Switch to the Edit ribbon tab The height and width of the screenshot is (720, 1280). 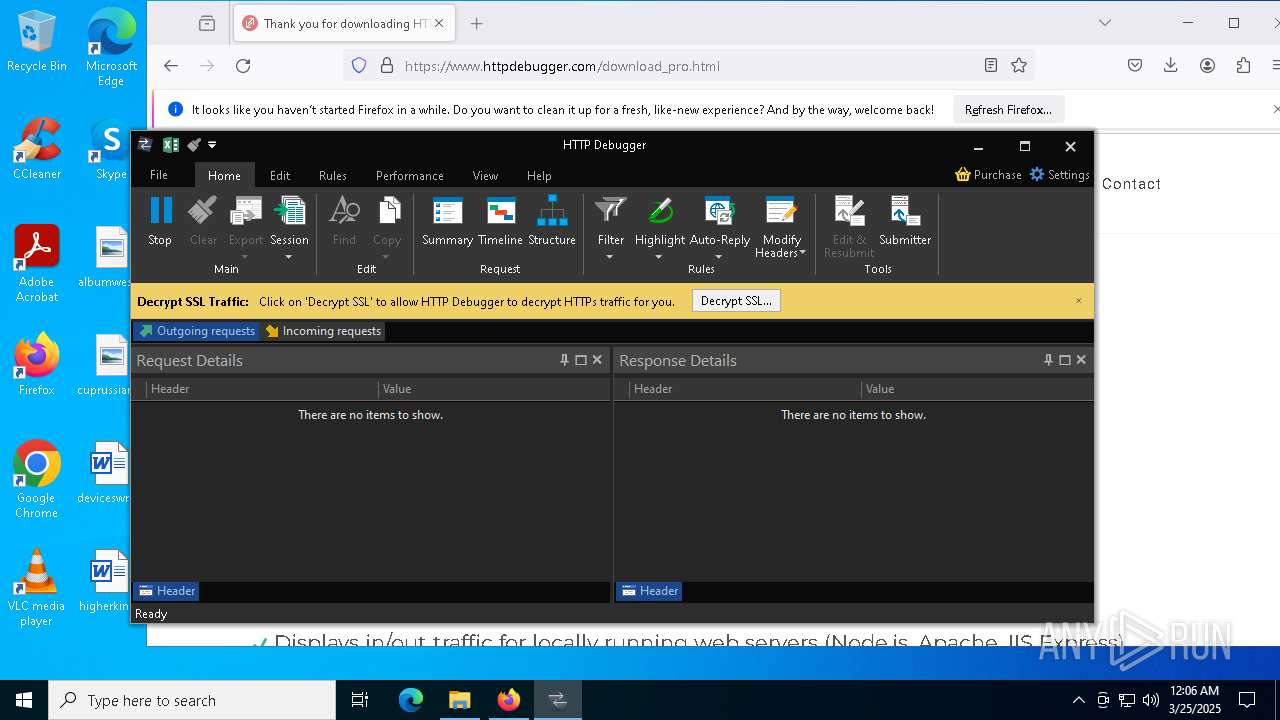[280, 175]
